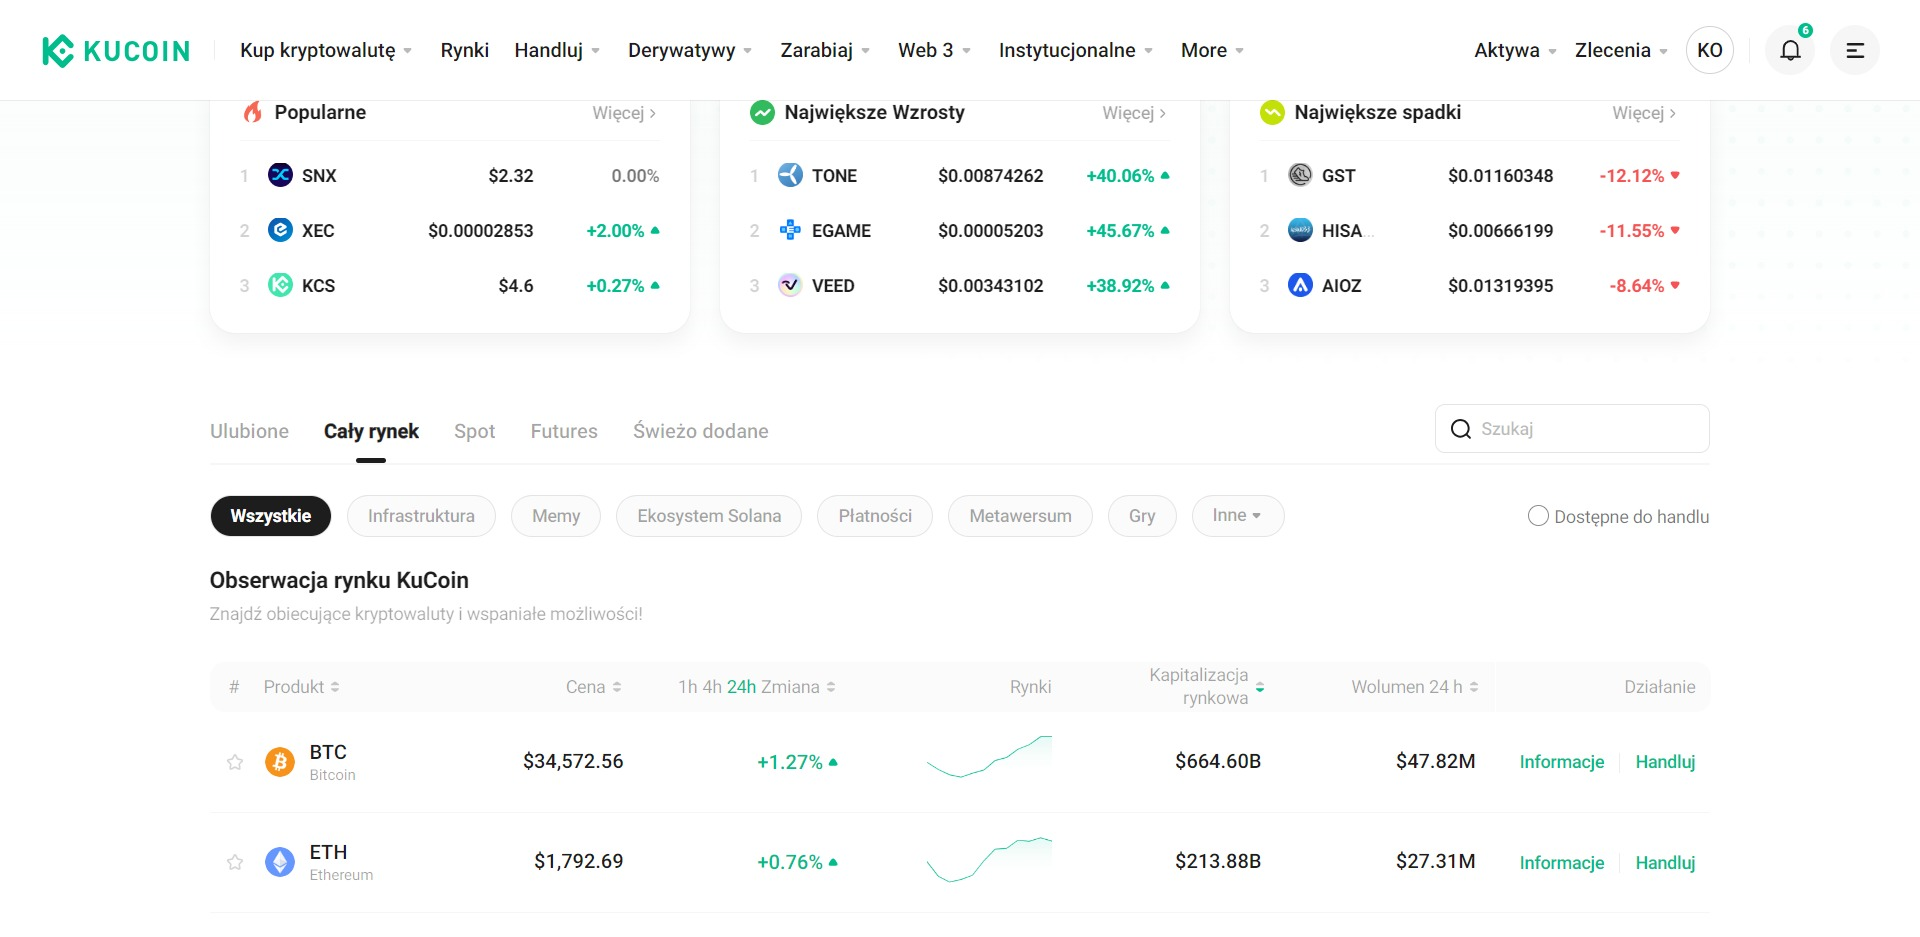The height and width of the screenshot is (937, 1920).
Task: Click the Popularne flame icon
Action: click(x=253, y=112)
